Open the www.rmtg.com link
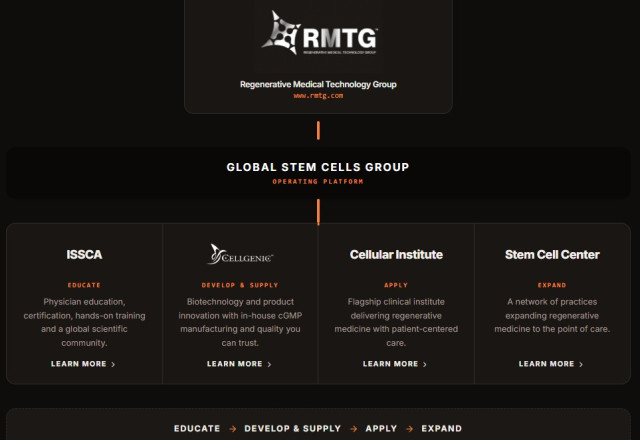Image resolution: width=640 pixels, height=440 pixels. click(318, 96)
